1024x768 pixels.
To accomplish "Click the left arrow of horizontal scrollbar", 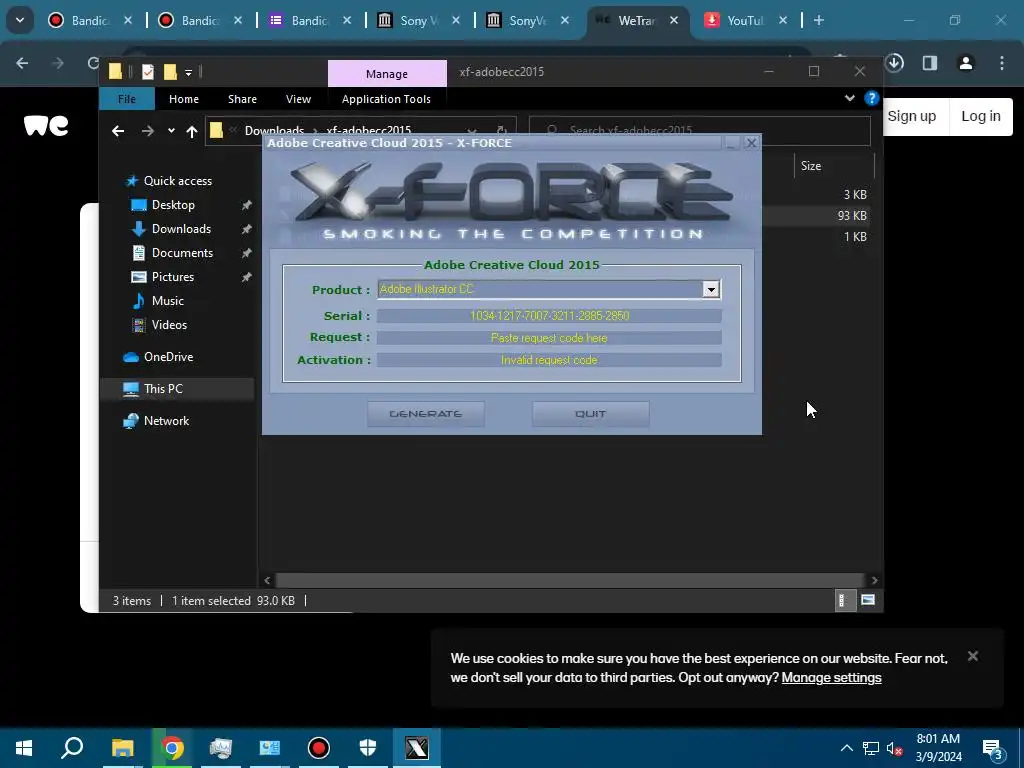I will tap(267, 580).
